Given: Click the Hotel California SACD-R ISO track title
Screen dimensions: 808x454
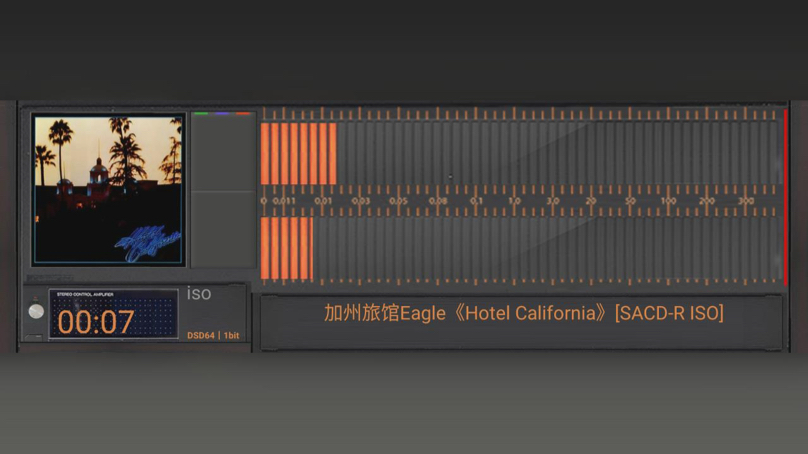Looking at the screenshot, I should (523, 313).
